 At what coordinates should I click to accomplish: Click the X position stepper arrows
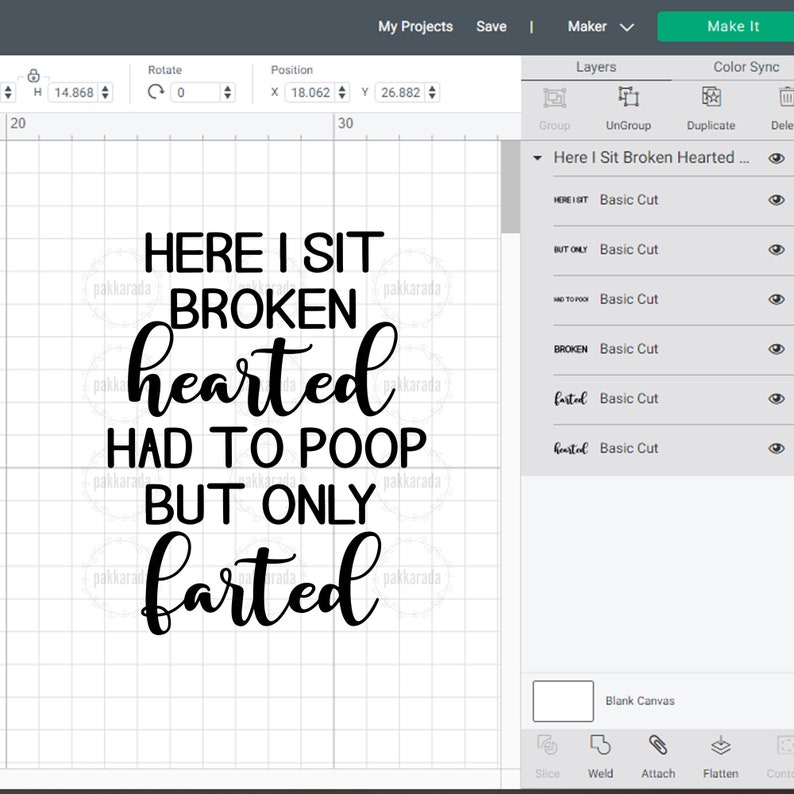click(x=342, y=92)
